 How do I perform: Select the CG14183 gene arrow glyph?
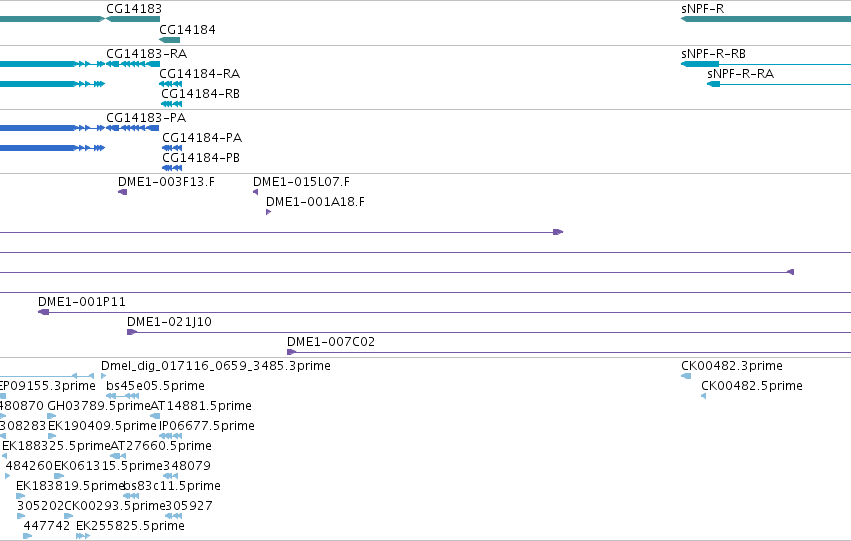click(x=133, y=19)
